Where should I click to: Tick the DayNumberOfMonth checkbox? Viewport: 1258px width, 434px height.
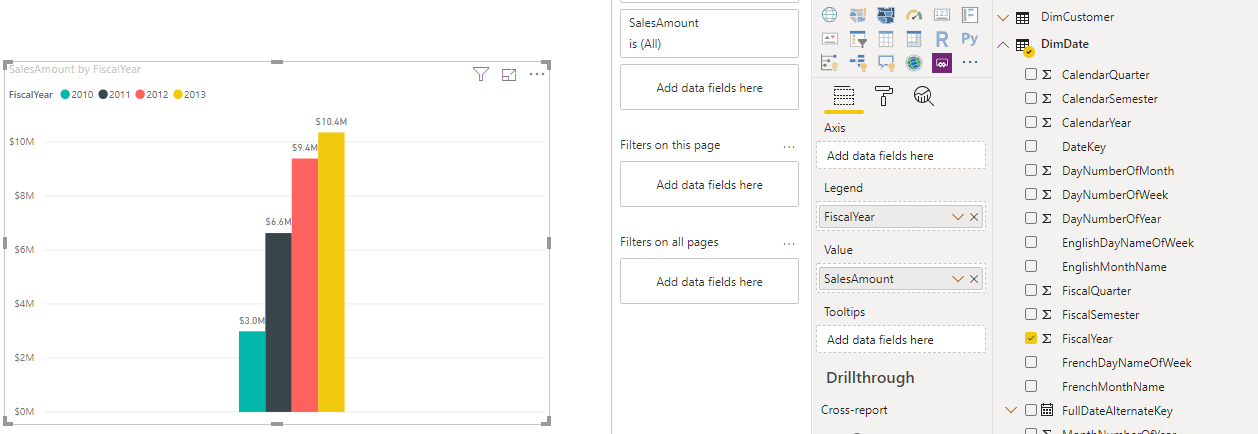(x=1031, y=171)
